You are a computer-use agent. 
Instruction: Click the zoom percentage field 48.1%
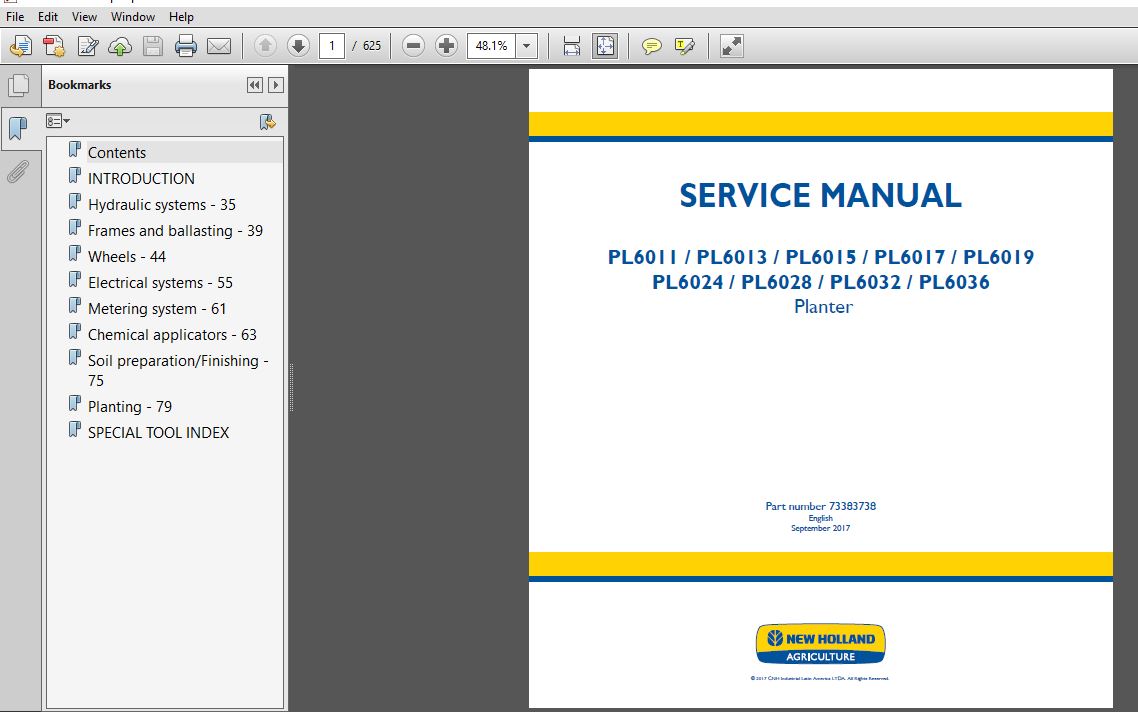[491, 46]
